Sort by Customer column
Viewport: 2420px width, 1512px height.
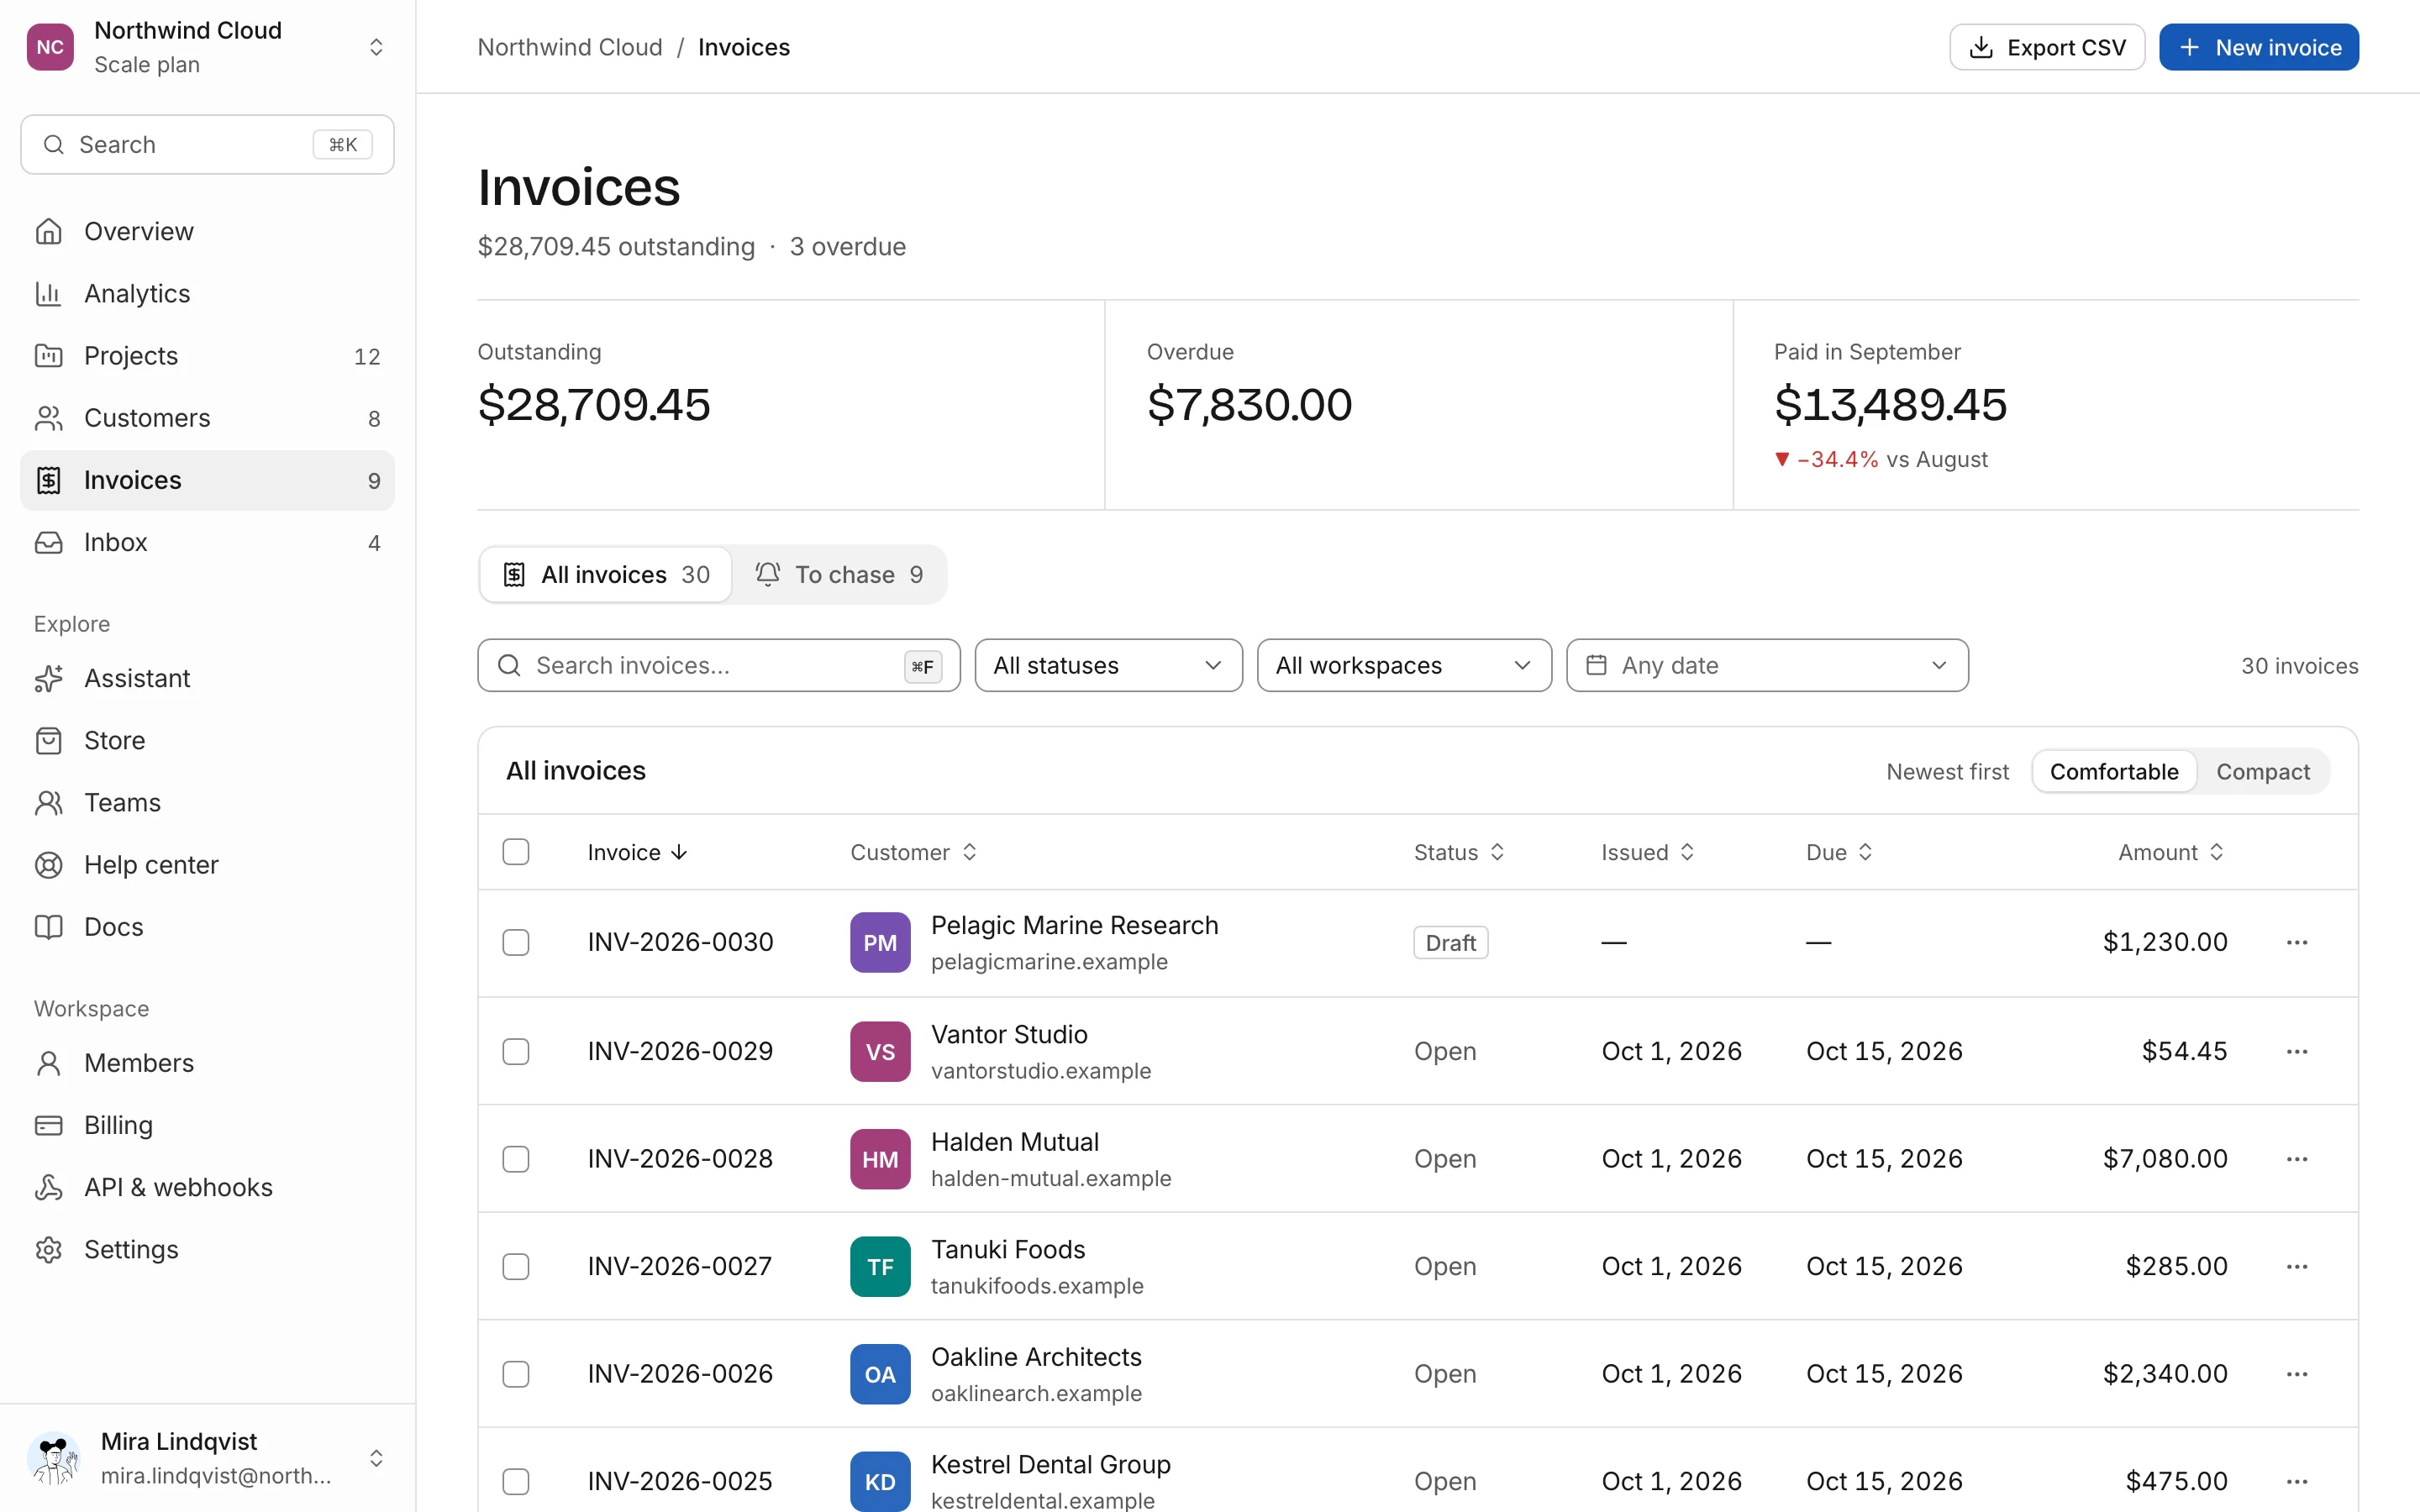913,852
